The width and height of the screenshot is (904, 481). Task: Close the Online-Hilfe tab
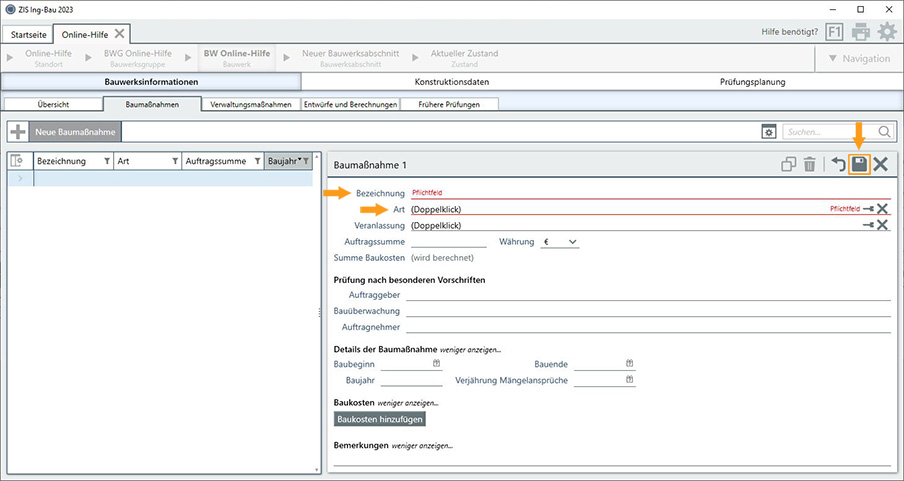[x=119, y=33]
